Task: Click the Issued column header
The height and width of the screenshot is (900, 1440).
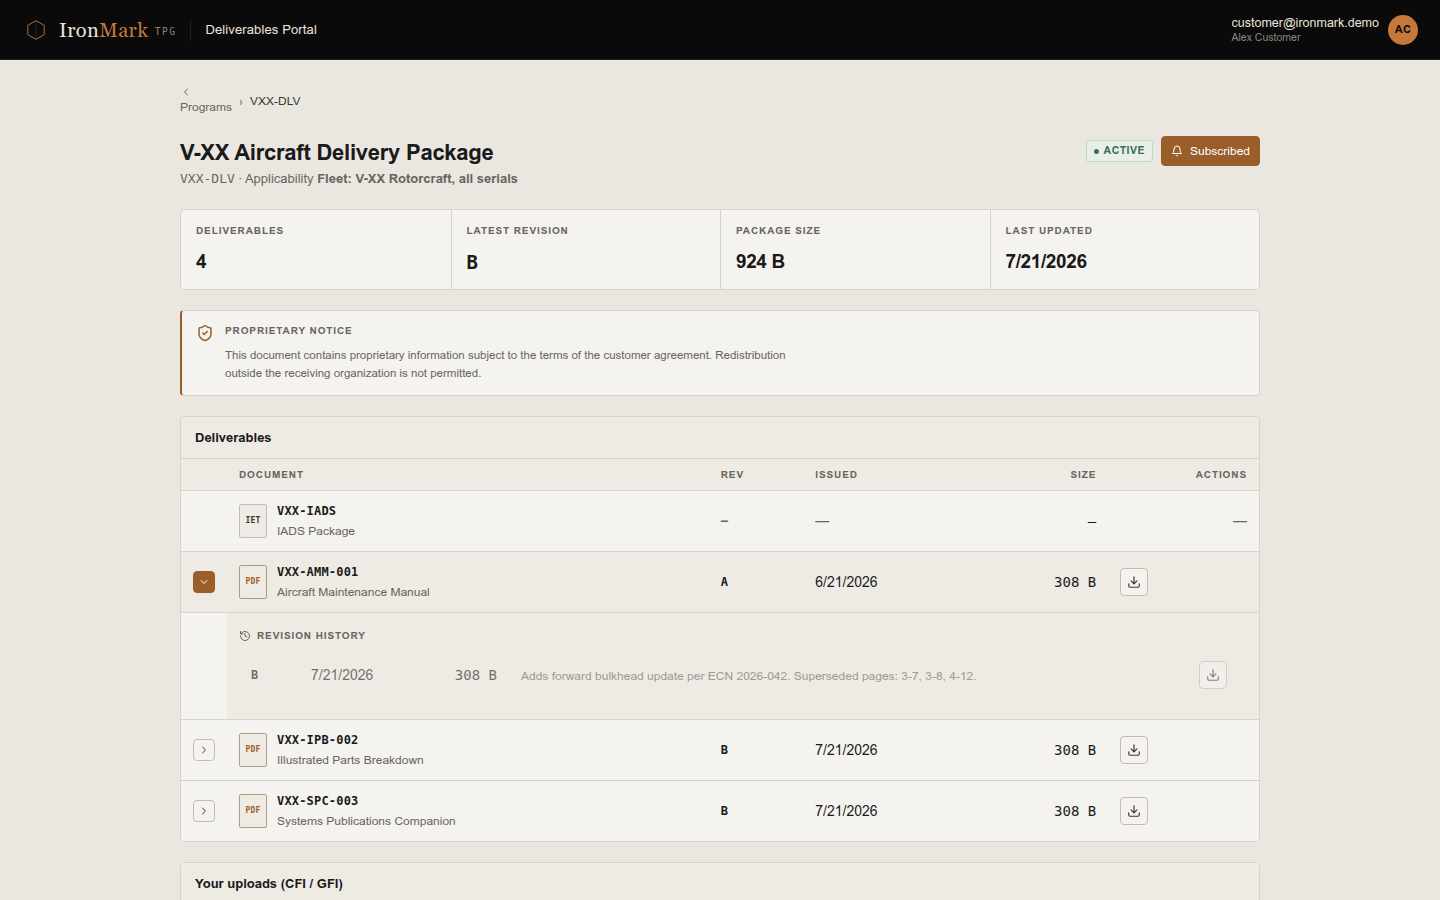Action: [x=836, y=475]
